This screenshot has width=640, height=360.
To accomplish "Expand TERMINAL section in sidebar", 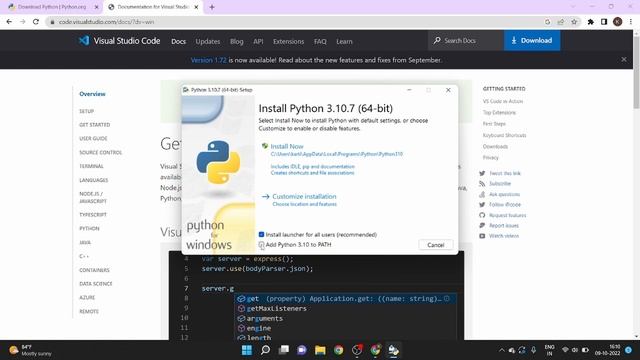I will [x=91, y=166].
